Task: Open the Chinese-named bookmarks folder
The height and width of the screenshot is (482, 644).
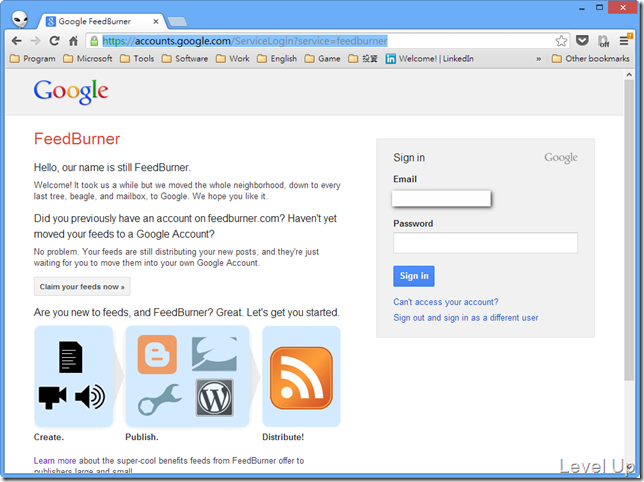Action: 363,59
